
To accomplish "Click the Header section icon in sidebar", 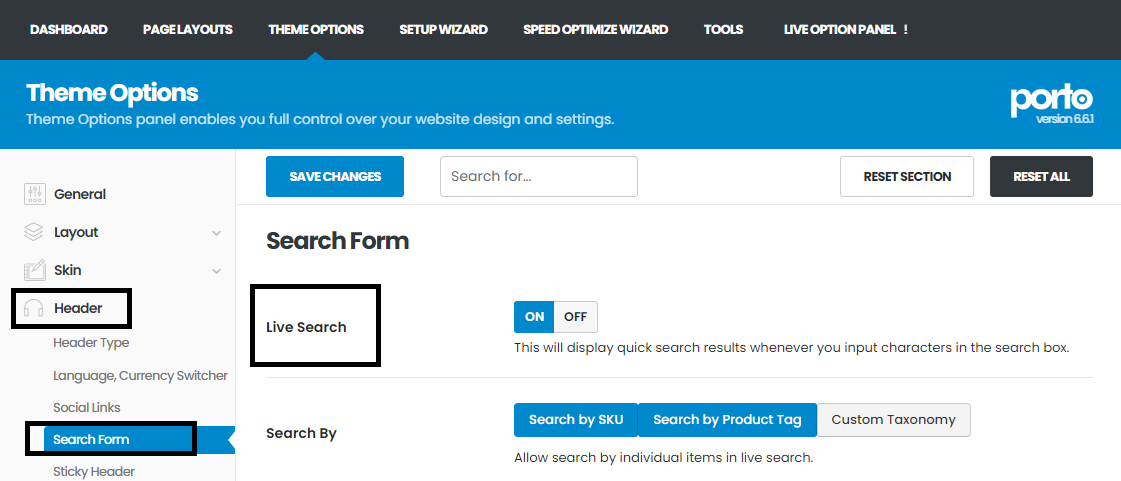I will (x=34, y=308).
